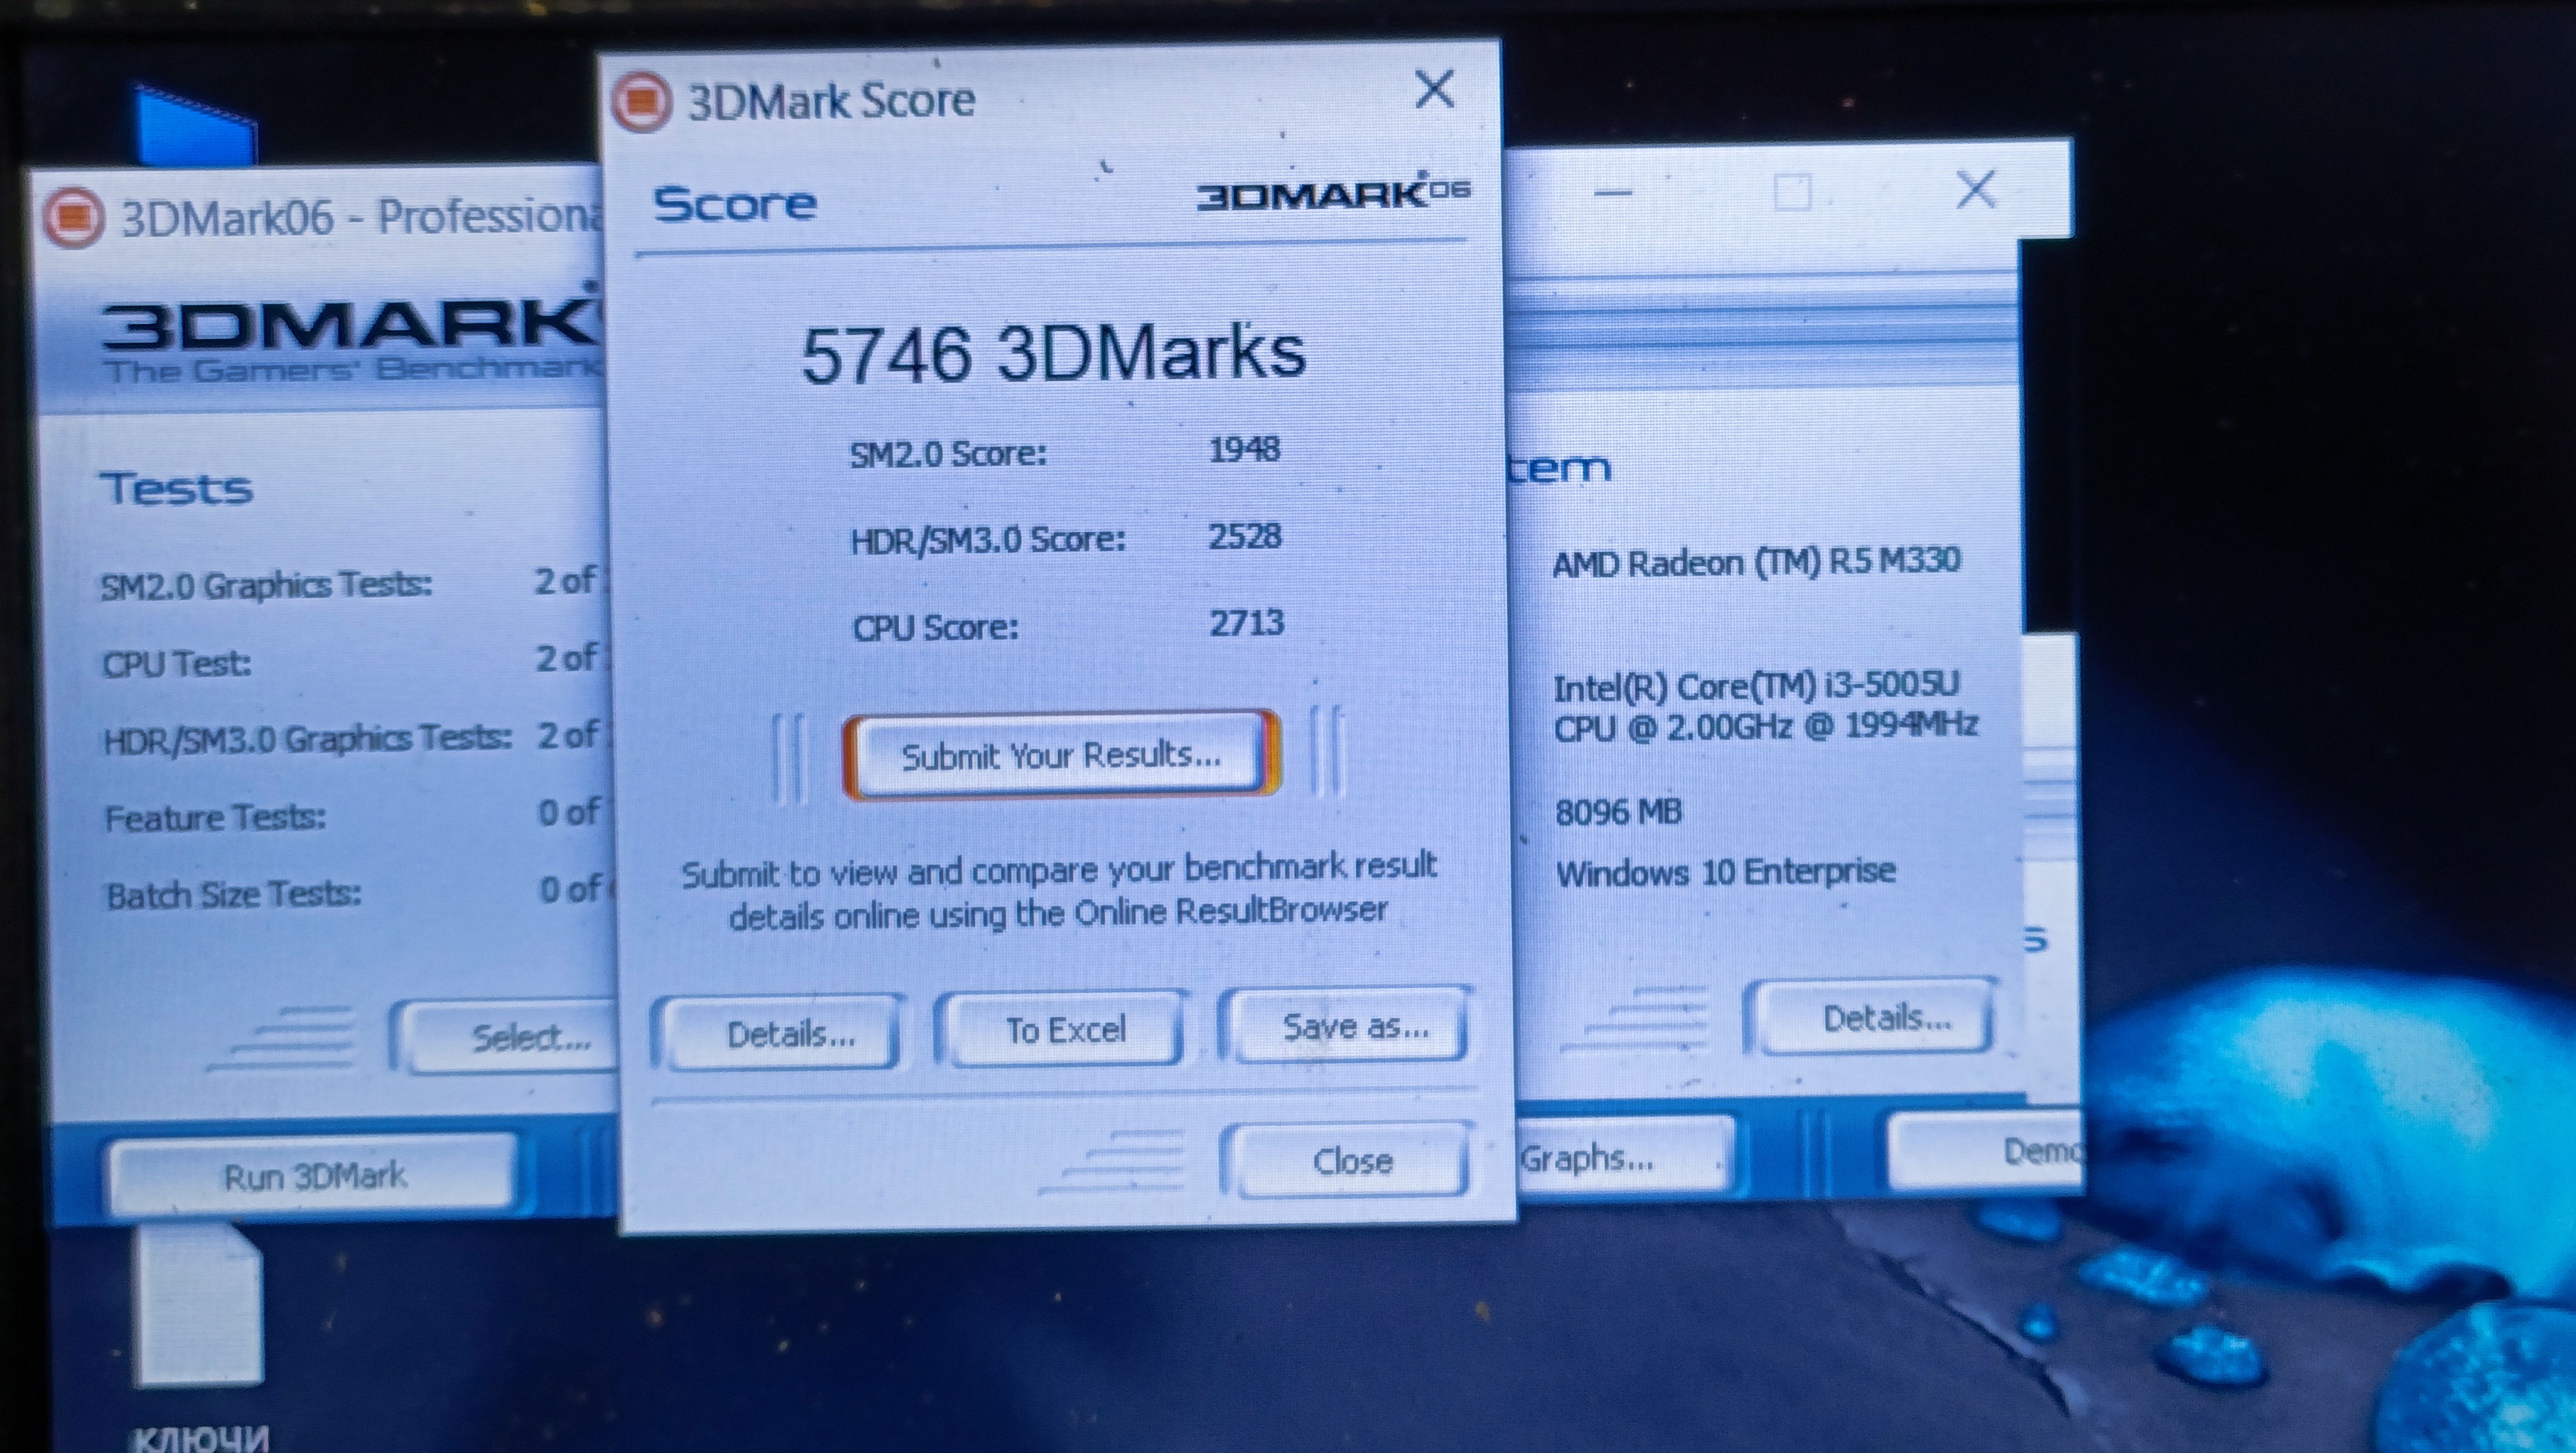This screenshot has width=2576, height=1453.
Task: Click Intel(R) Core(TM) i3-5005U CPU text
Action: pos(1765,706)
